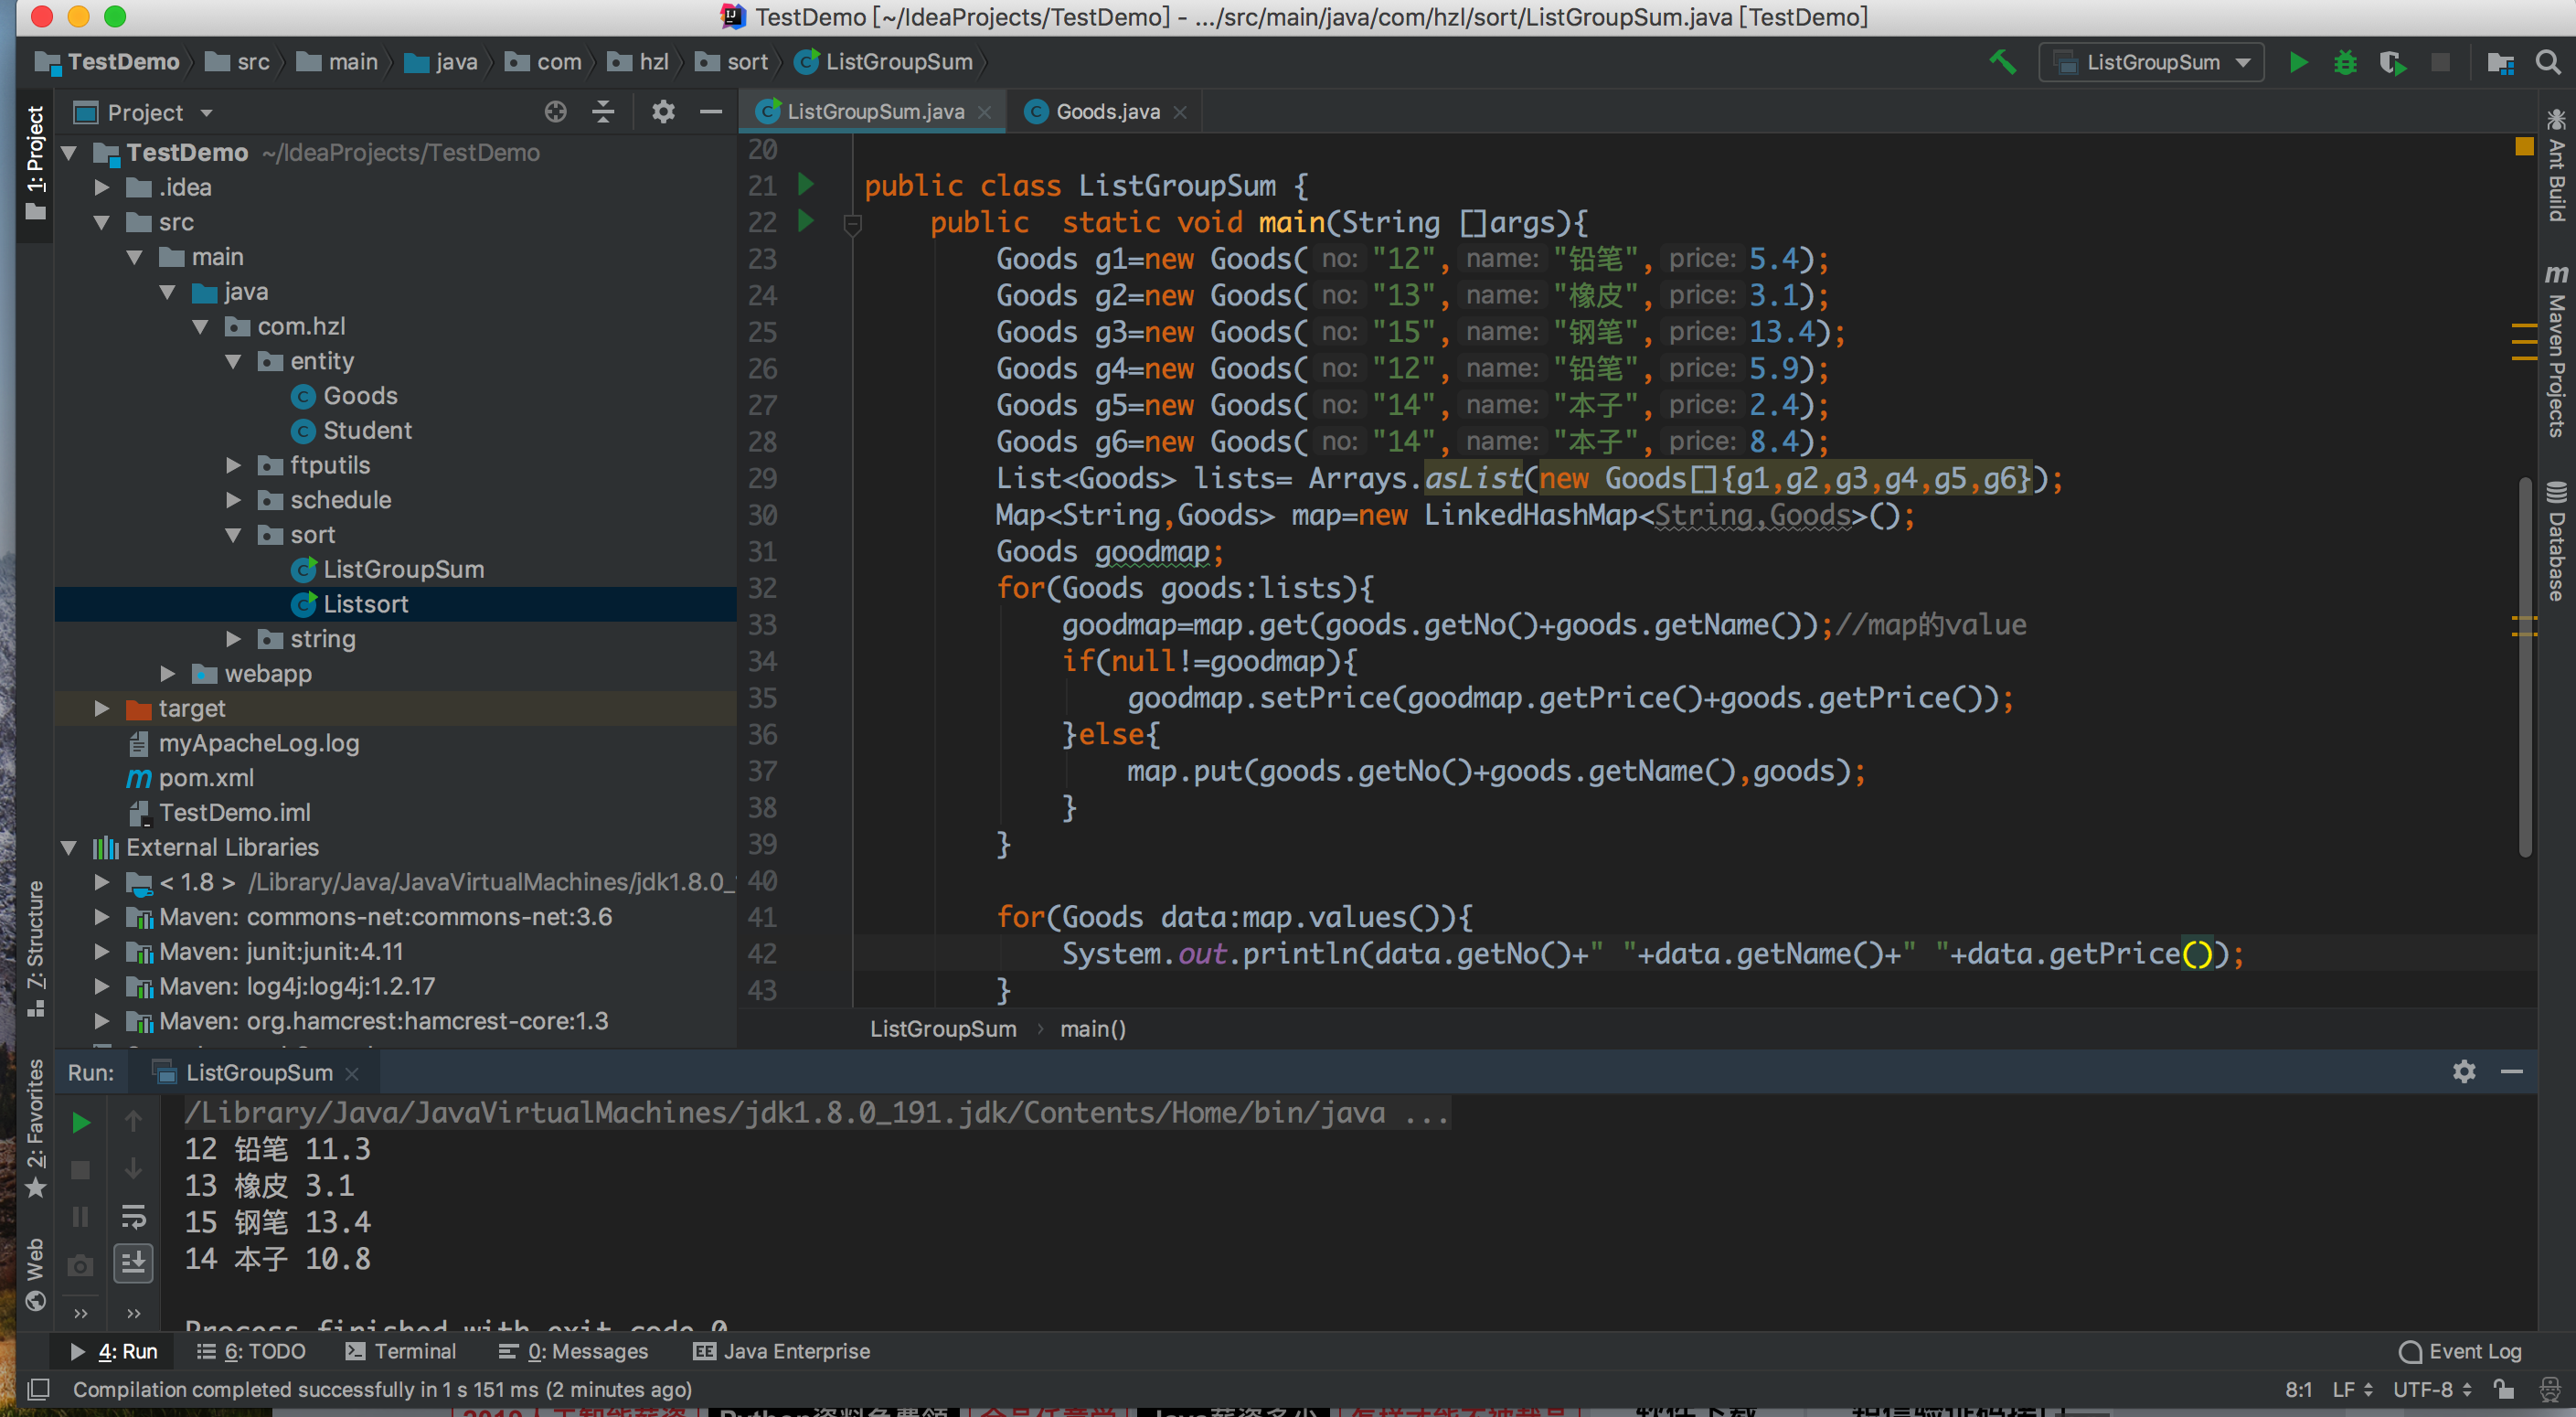The image size is (2576, 1417).
Task: Switch to the Goods.java editor tab
Action: [x=1107, y=112]
